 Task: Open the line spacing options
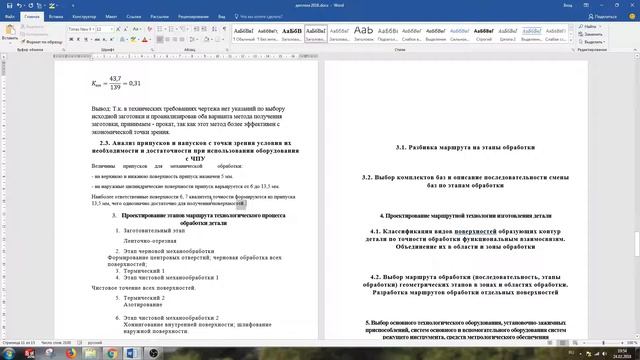pos(193,40)
